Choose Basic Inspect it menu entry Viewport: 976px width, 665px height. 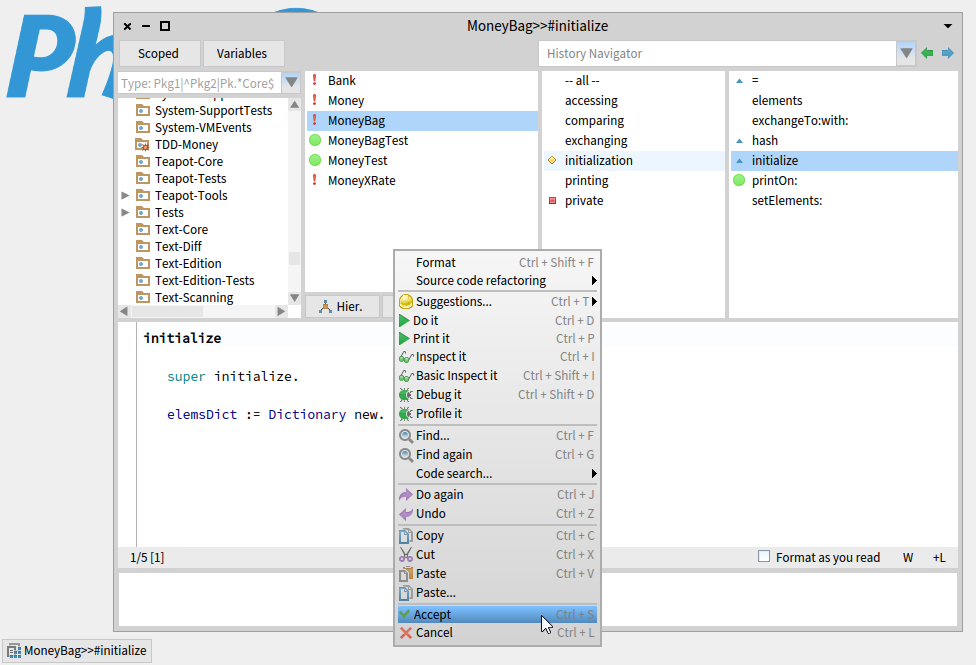pos(497,376)
